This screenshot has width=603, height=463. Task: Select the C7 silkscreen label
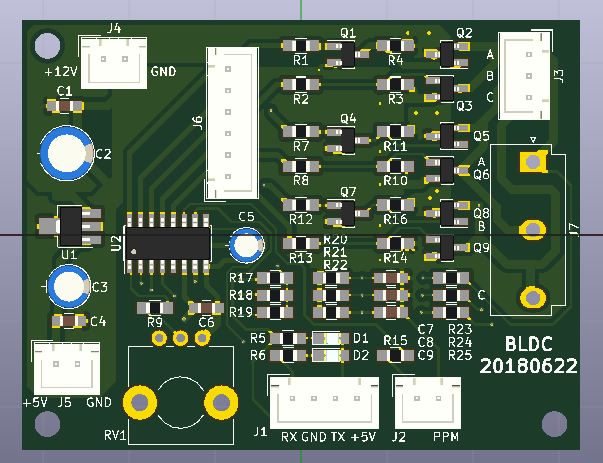pos(425,330)
